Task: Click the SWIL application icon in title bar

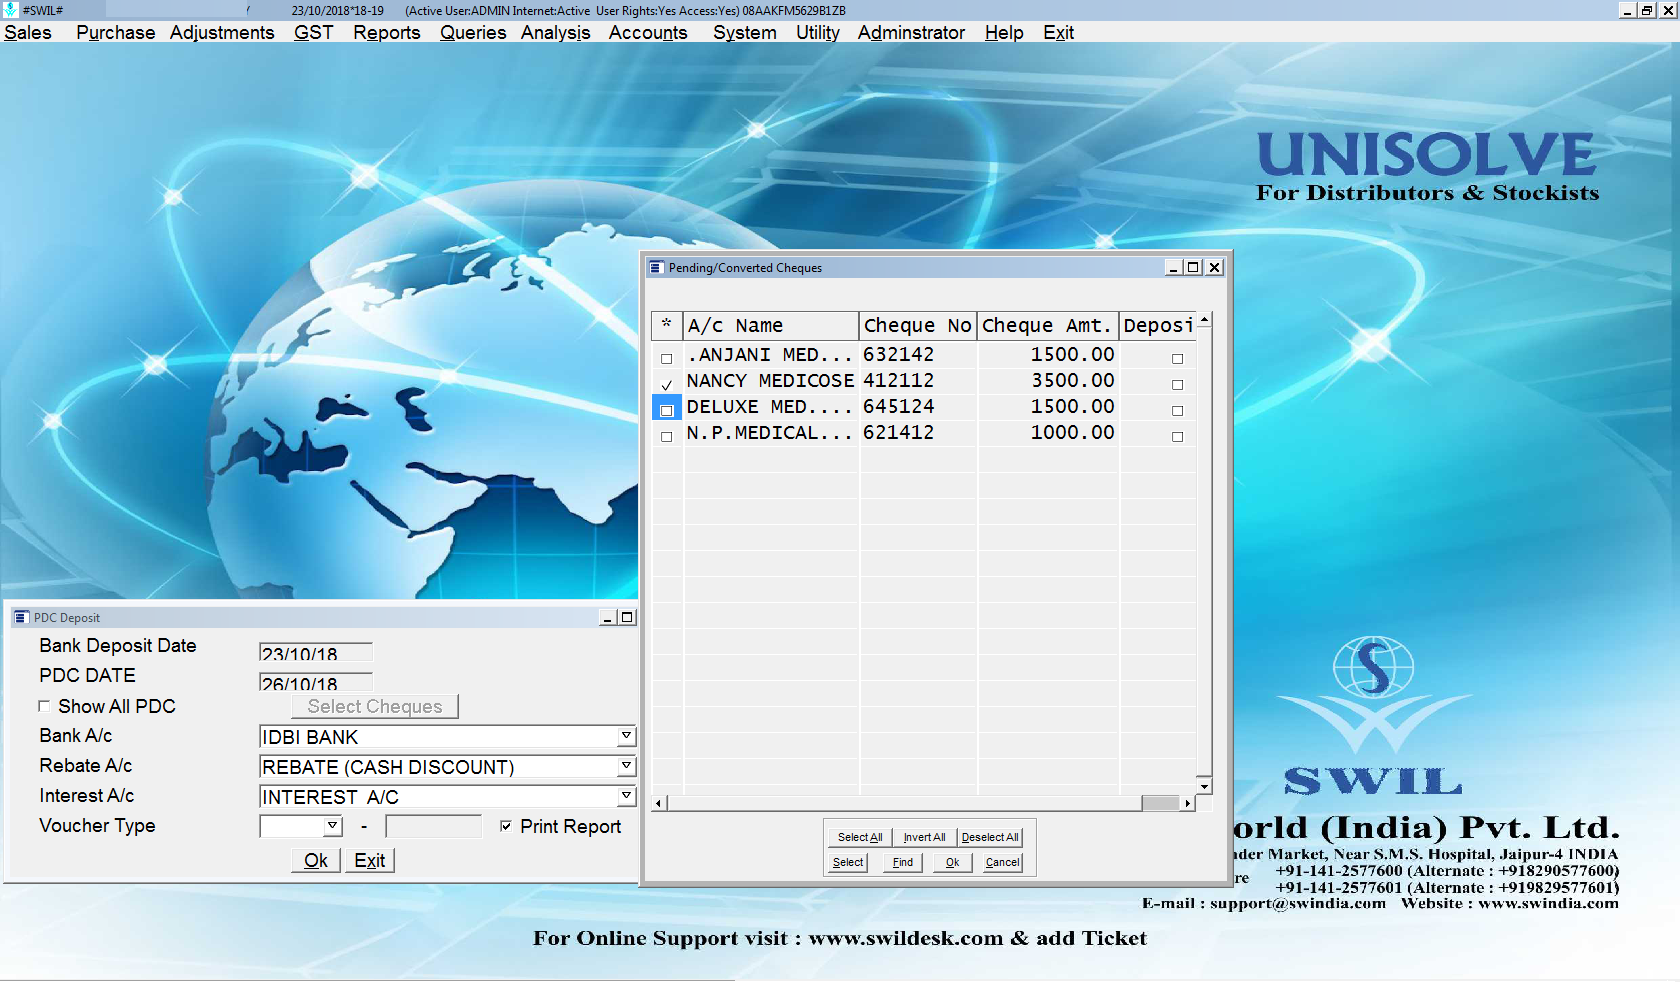Action: point(10,10)
